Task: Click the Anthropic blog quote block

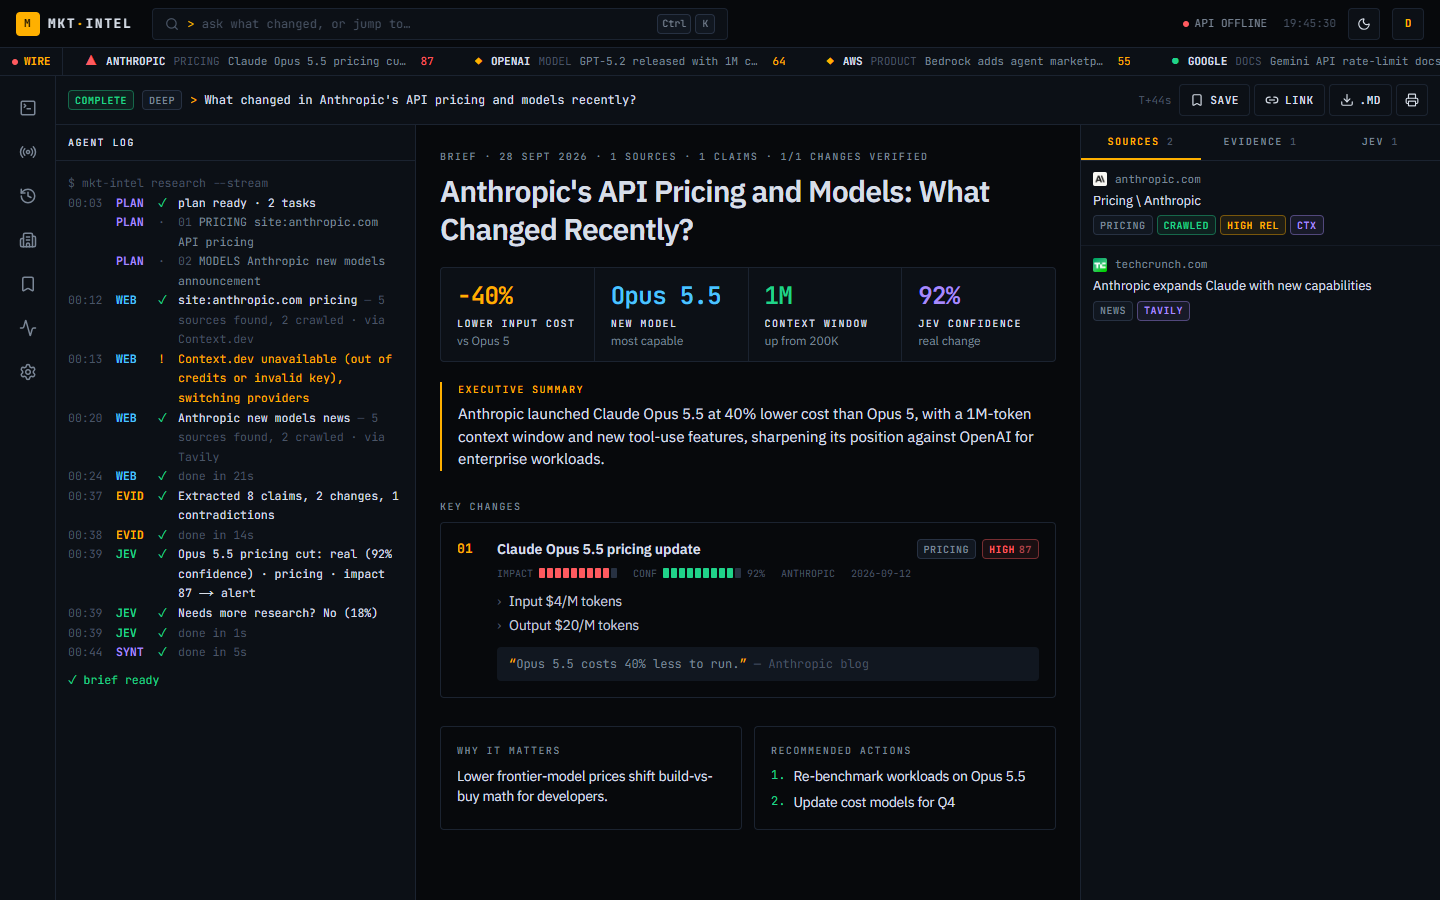Action: click(x=768, y=664)
